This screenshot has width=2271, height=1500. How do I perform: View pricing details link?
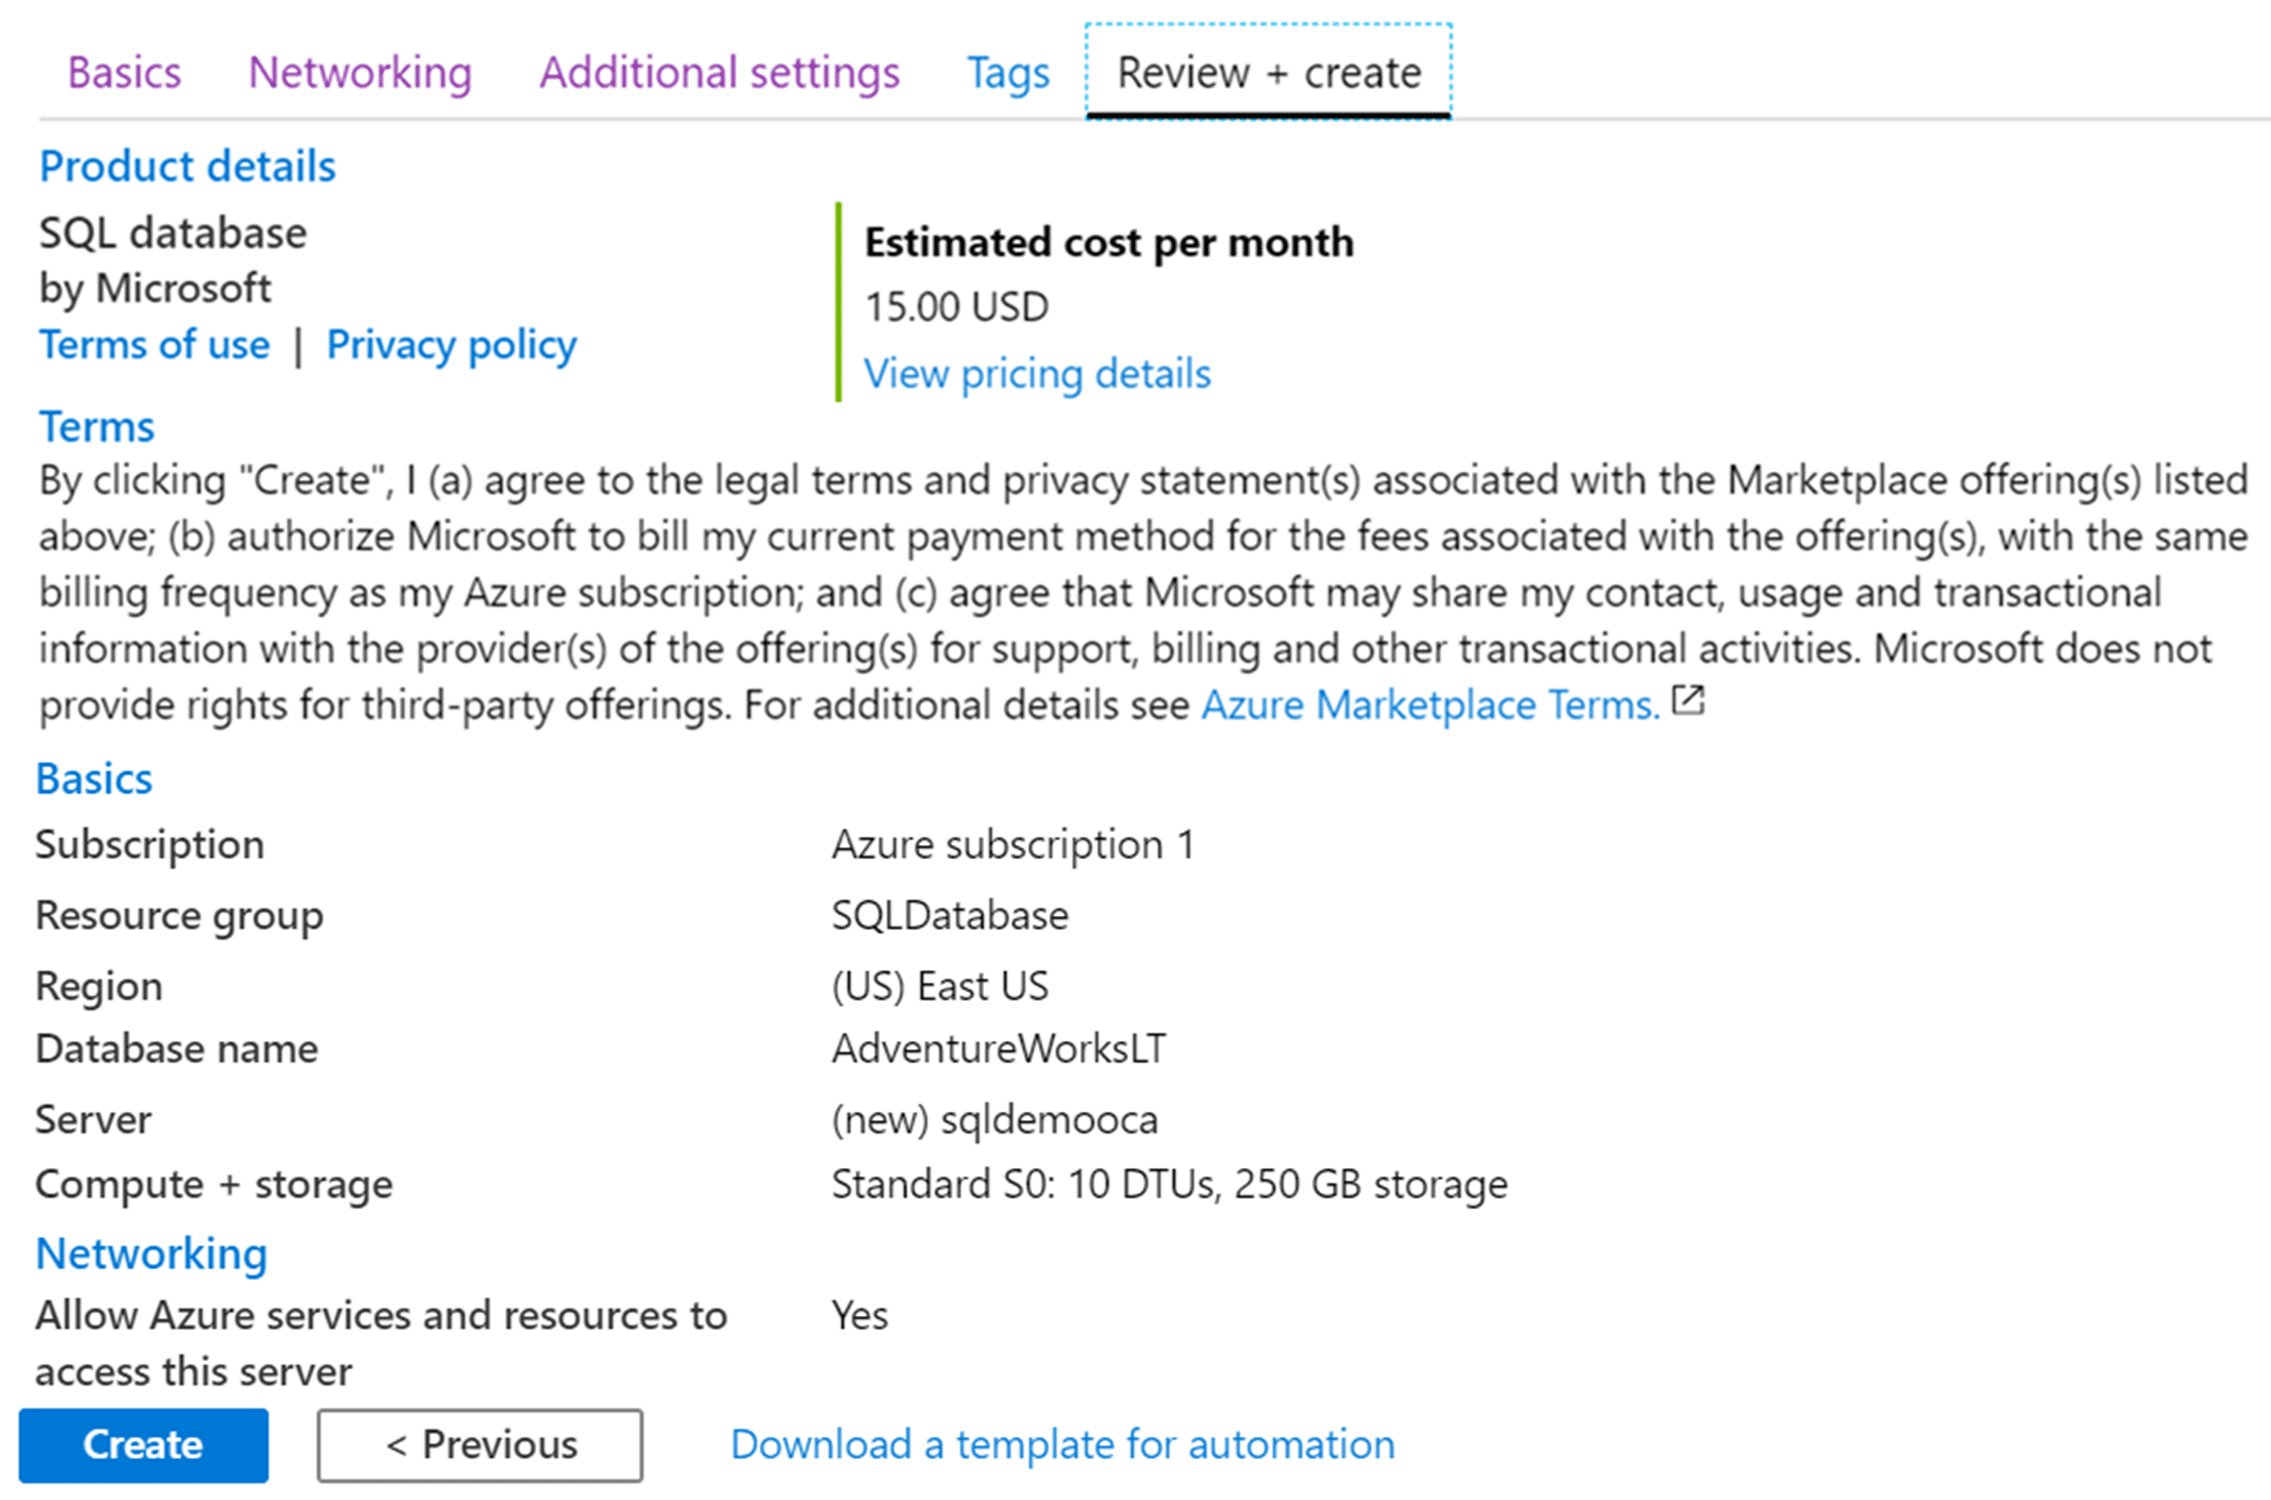pos(1037,373)
